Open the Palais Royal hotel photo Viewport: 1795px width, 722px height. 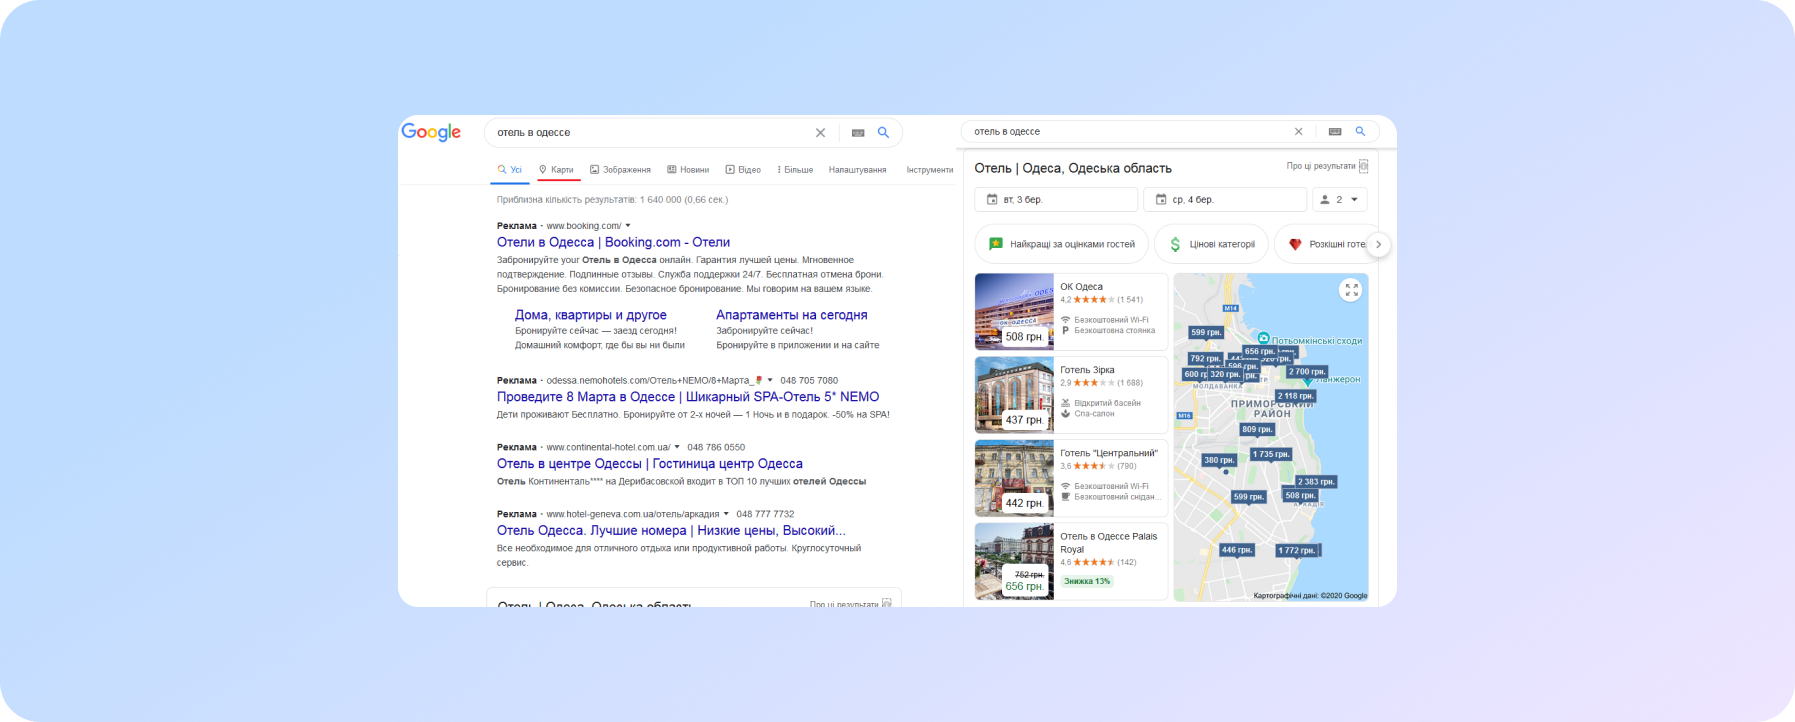[x=1014, y=561]
